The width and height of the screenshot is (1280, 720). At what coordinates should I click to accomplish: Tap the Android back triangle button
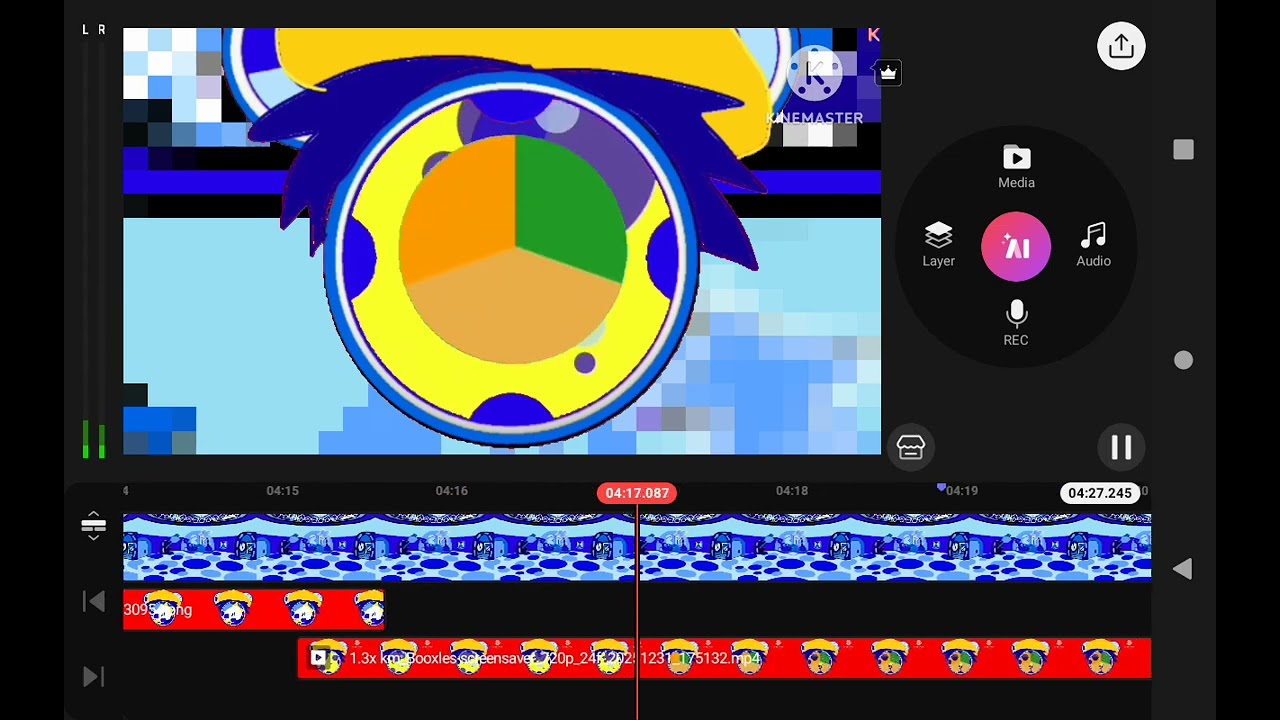coord(1182,569)
